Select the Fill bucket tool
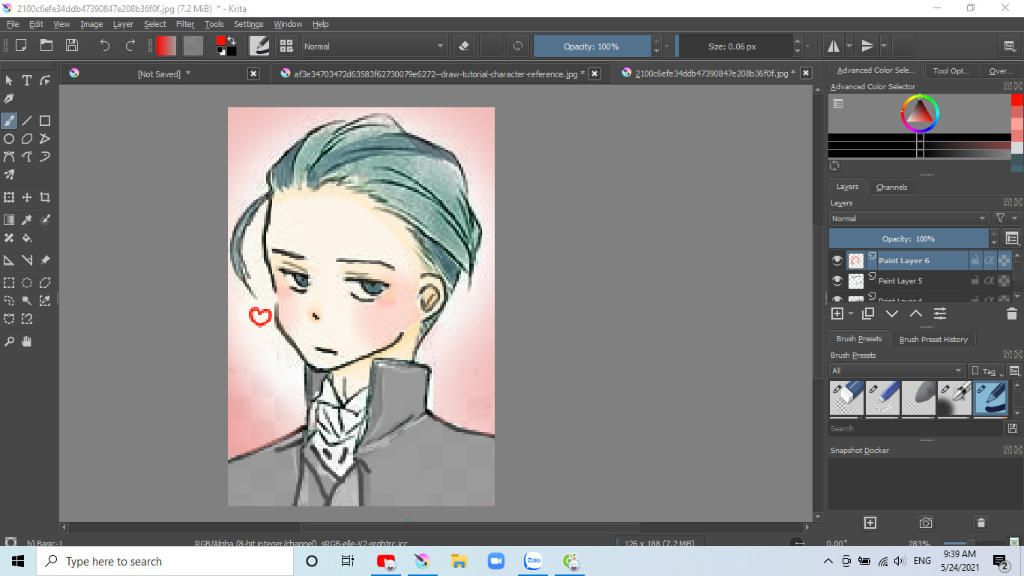Viewport: 1024px width, 576px height. (x=27, y=238)
